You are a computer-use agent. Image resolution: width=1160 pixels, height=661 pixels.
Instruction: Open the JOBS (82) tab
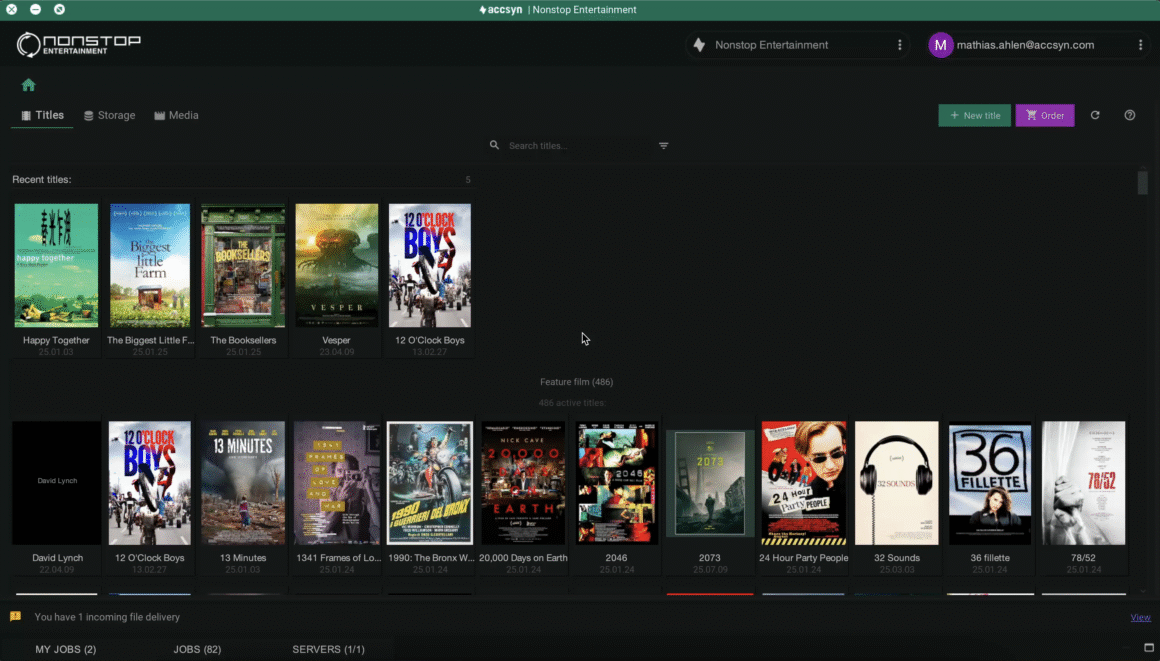point(197,649)
